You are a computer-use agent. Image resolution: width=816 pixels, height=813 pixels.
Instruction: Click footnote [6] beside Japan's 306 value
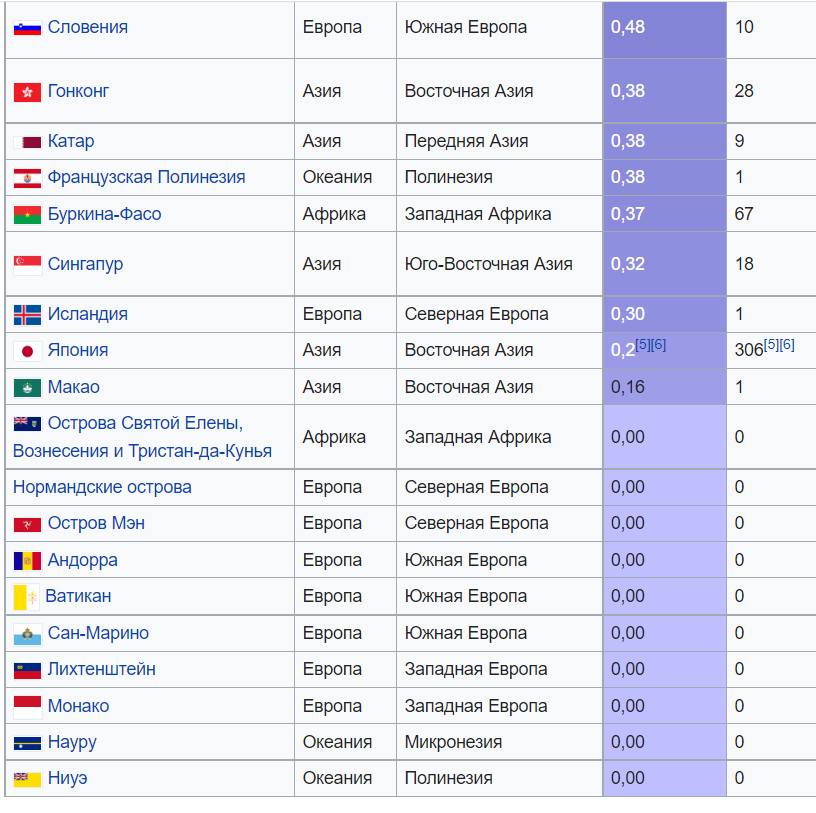click(x=787, y=345)
